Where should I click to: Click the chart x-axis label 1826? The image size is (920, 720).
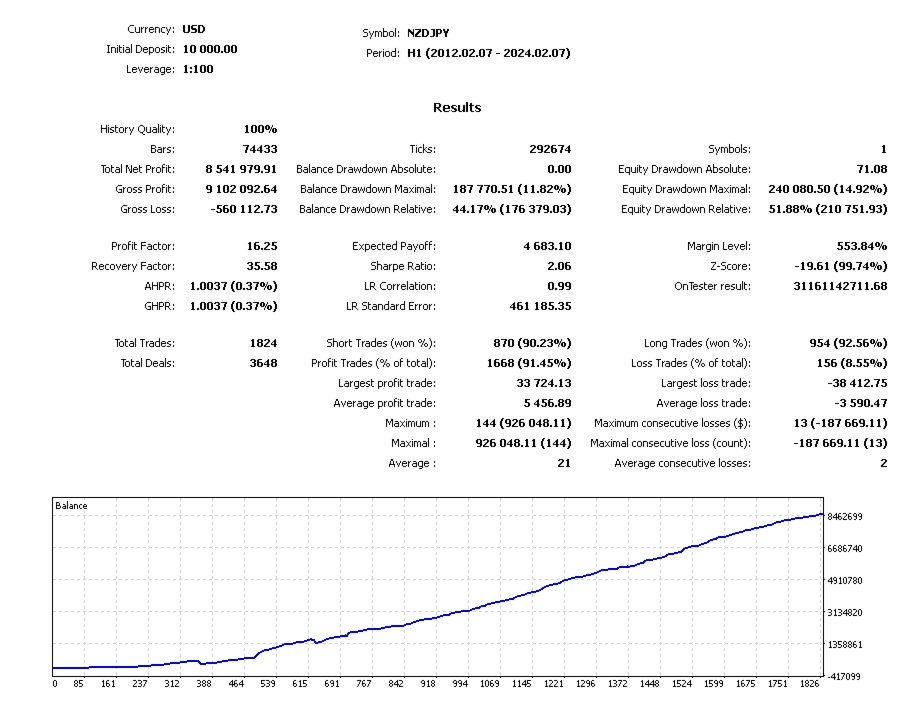pos(810,684)
